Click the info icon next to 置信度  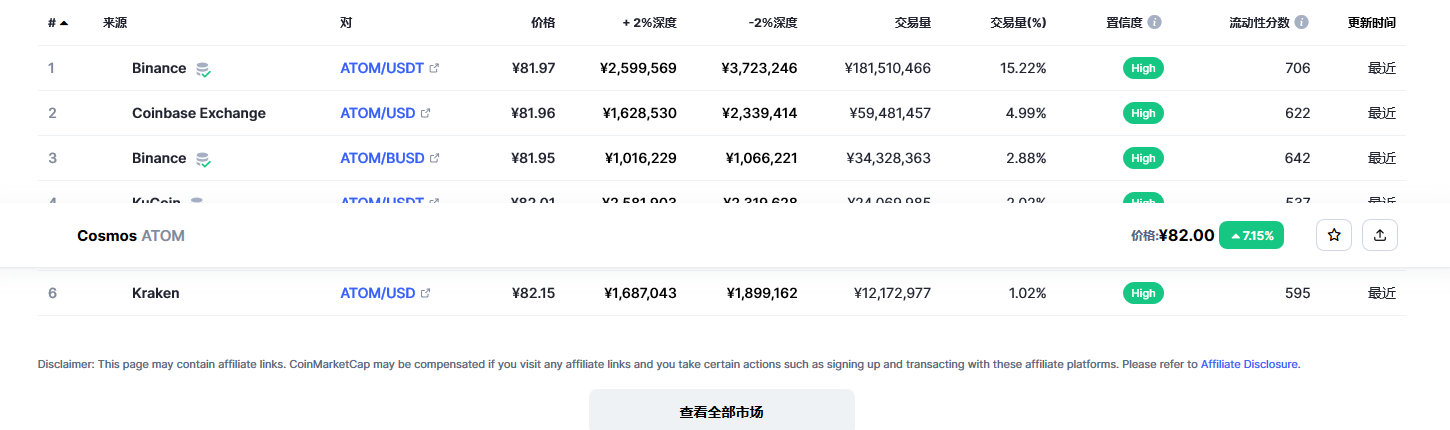1155,22
